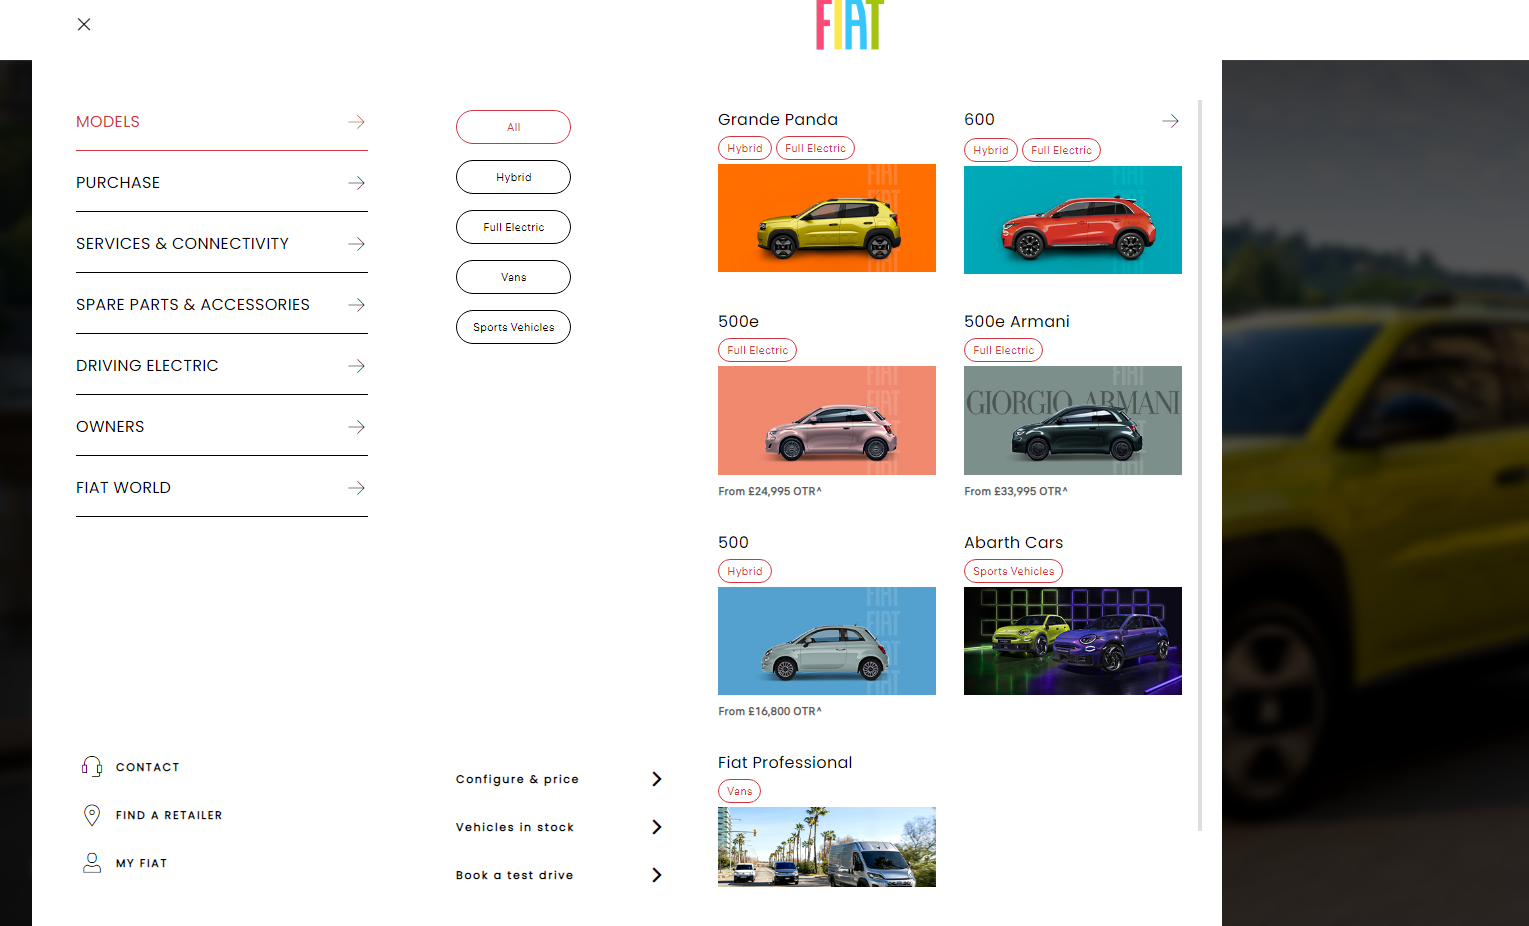Image resolution: width=1529 pixels, height=926 pixels.
Task: Click the Book a test drive chevron
Action: pyautogui.click(x=657, y=875)
